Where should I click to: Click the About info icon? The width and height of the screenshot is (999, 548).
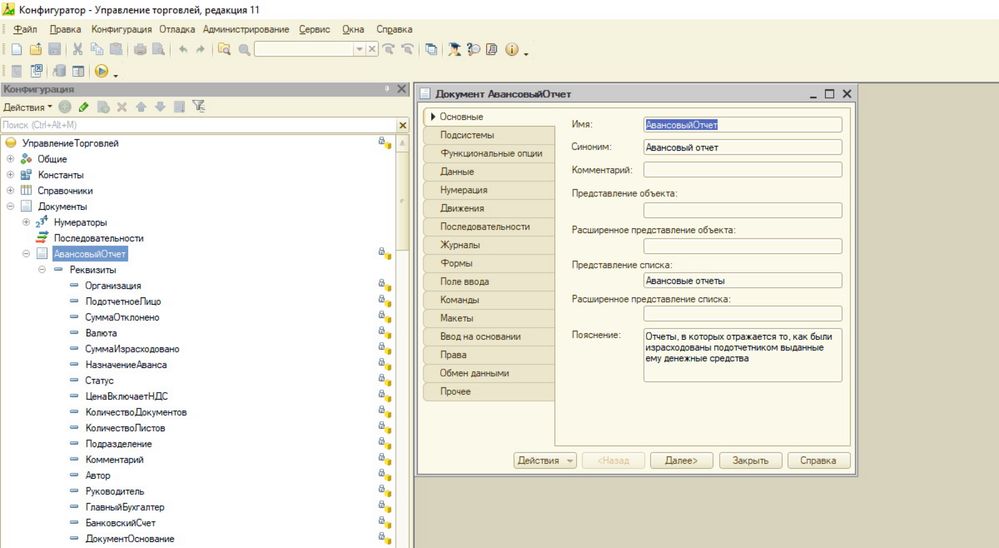(x=512, y=50)
